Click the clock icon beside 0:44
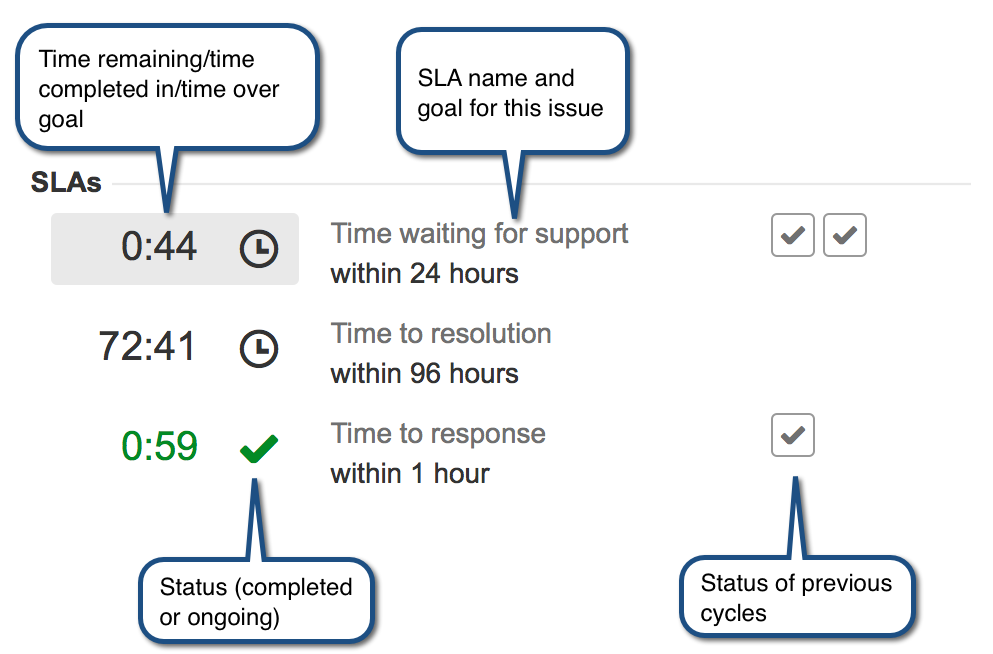This screenshot has height=654, width=993. coord(258,248)
